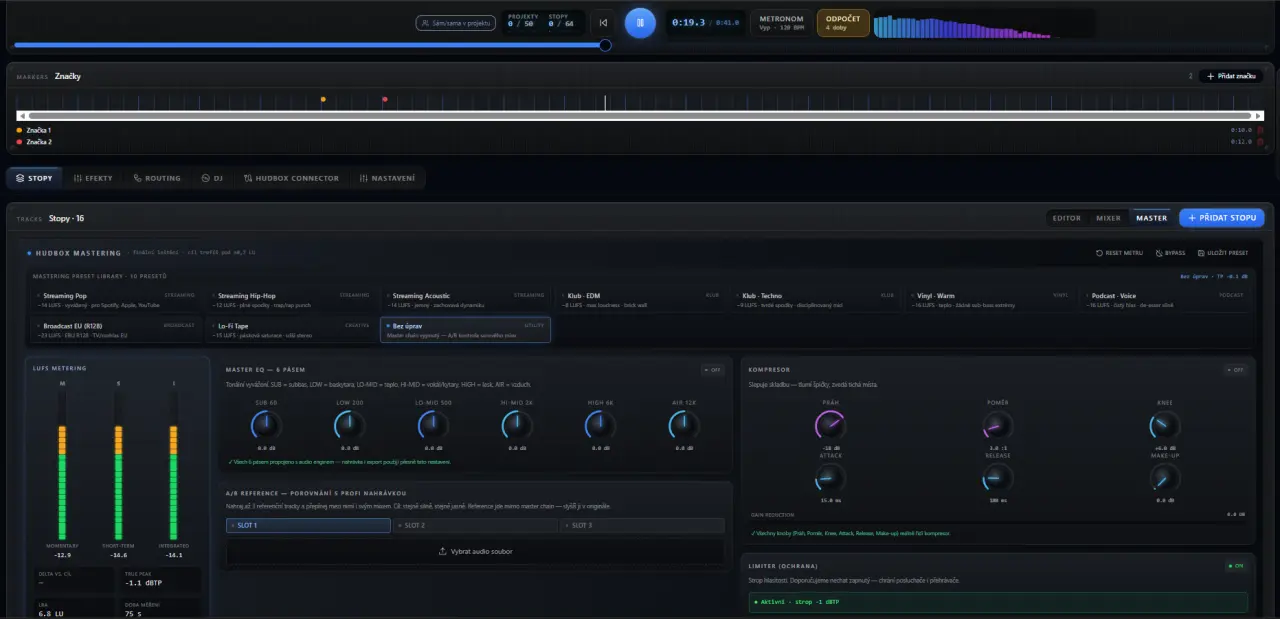Switch to the Mixer view
1280x619 pixels.
tap(1108, 218)
